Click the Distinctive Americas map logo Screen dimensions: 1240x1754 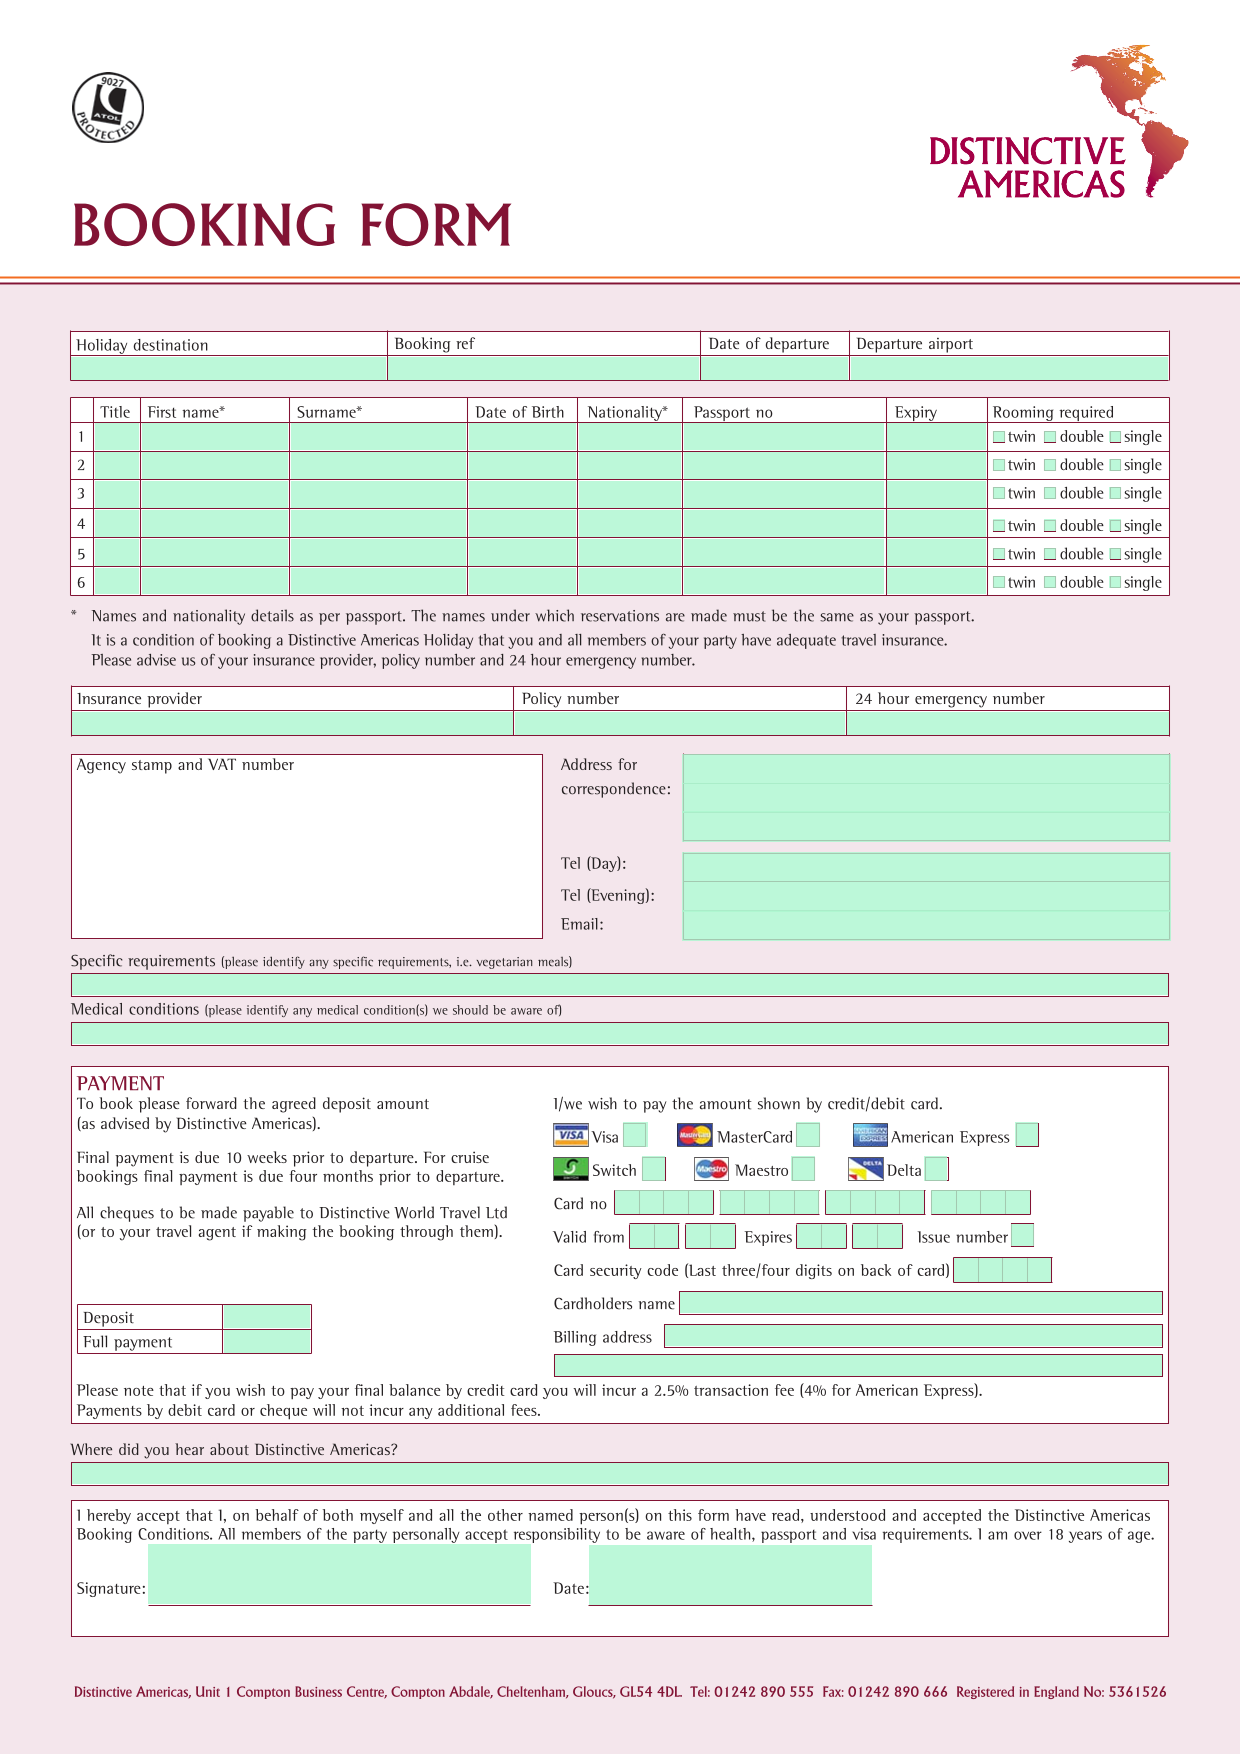[x=1058, y=121]
